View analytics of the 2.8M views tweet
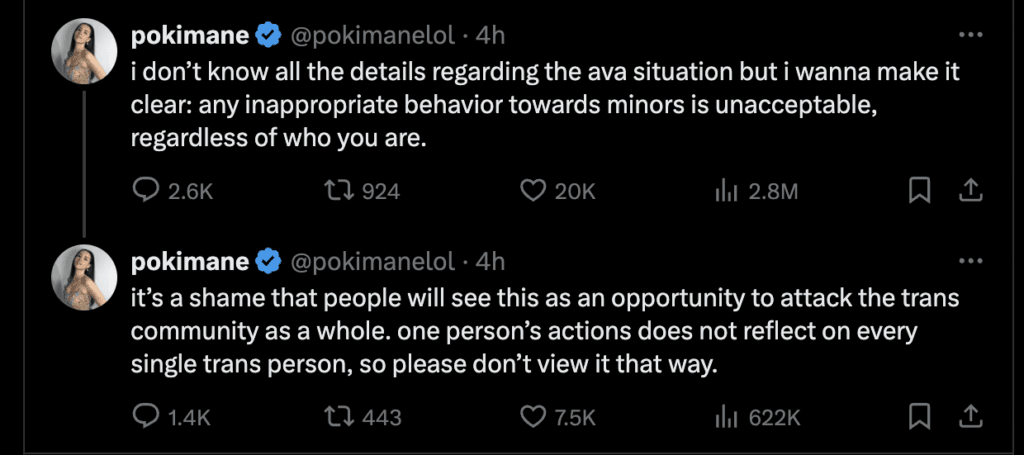Image resolution: width=1024 pixels, height=455 pixels. tap(726, 191)
